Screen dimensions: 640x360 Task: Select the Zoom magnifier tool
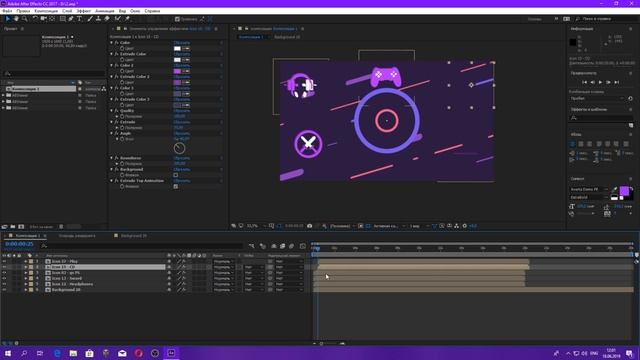24,19
